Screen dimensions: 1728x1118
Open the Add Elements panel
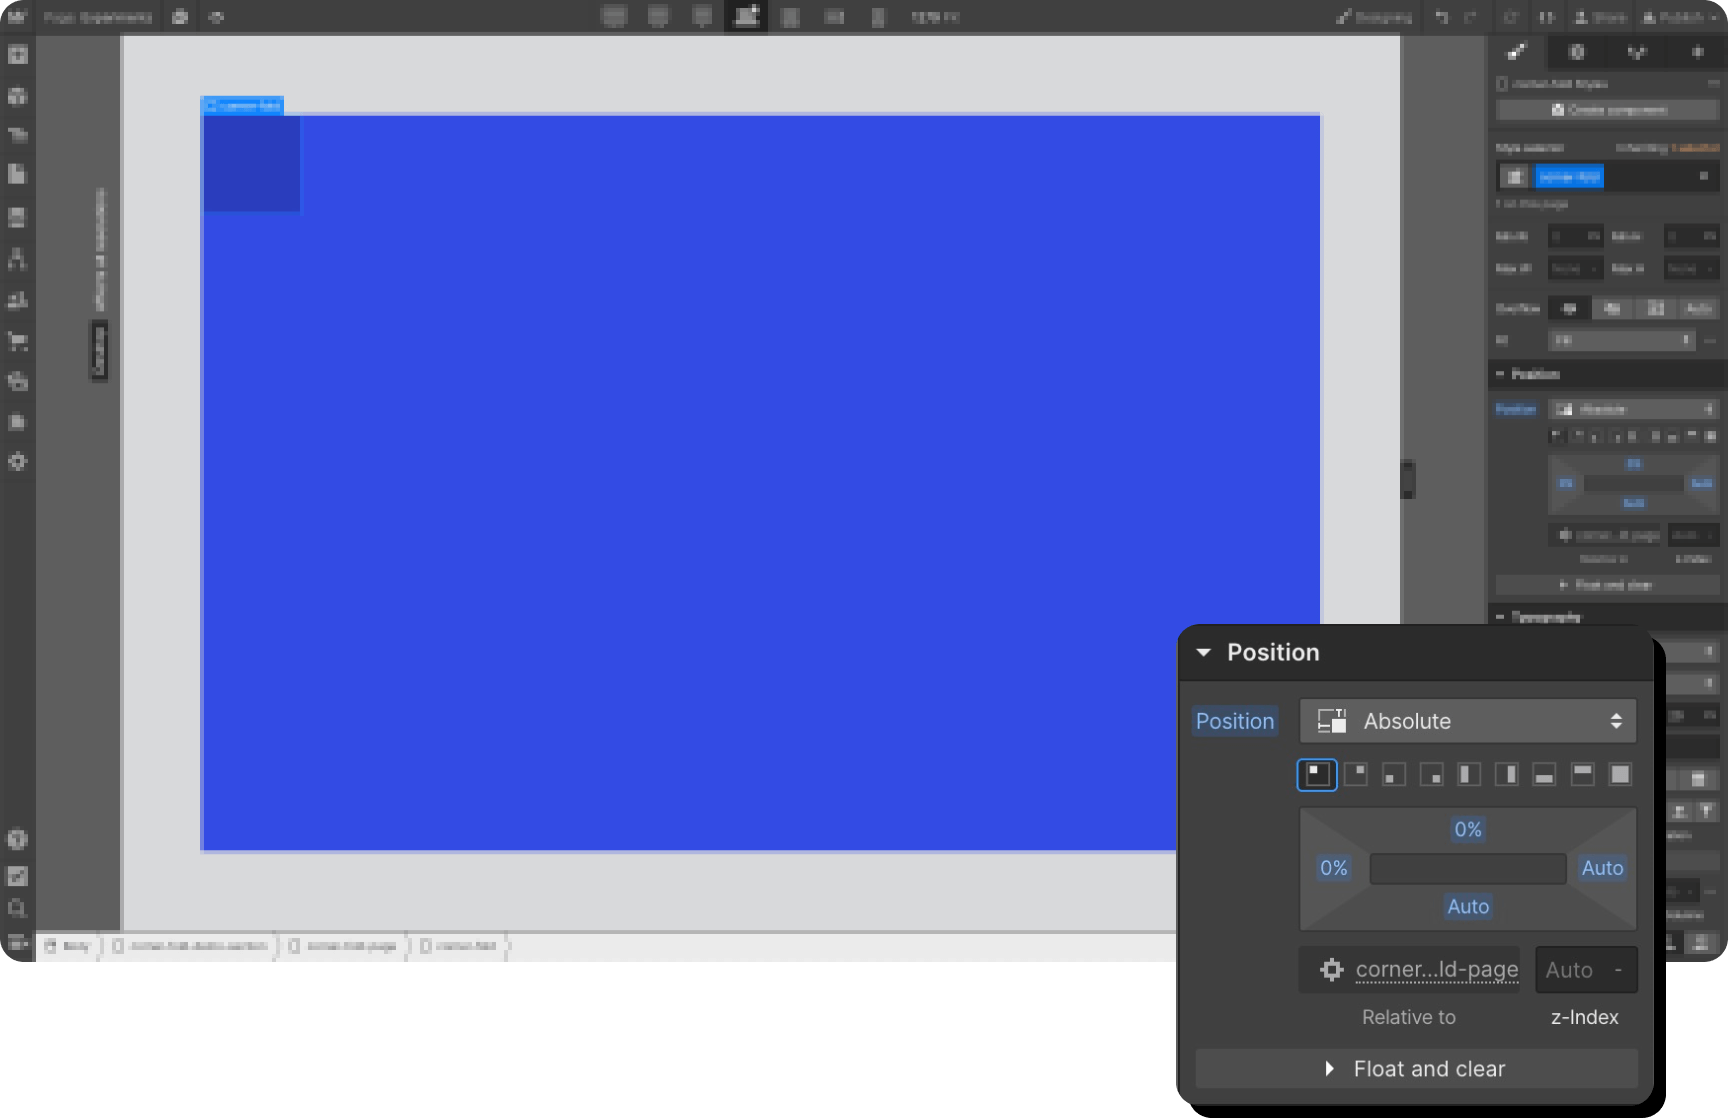18,56
